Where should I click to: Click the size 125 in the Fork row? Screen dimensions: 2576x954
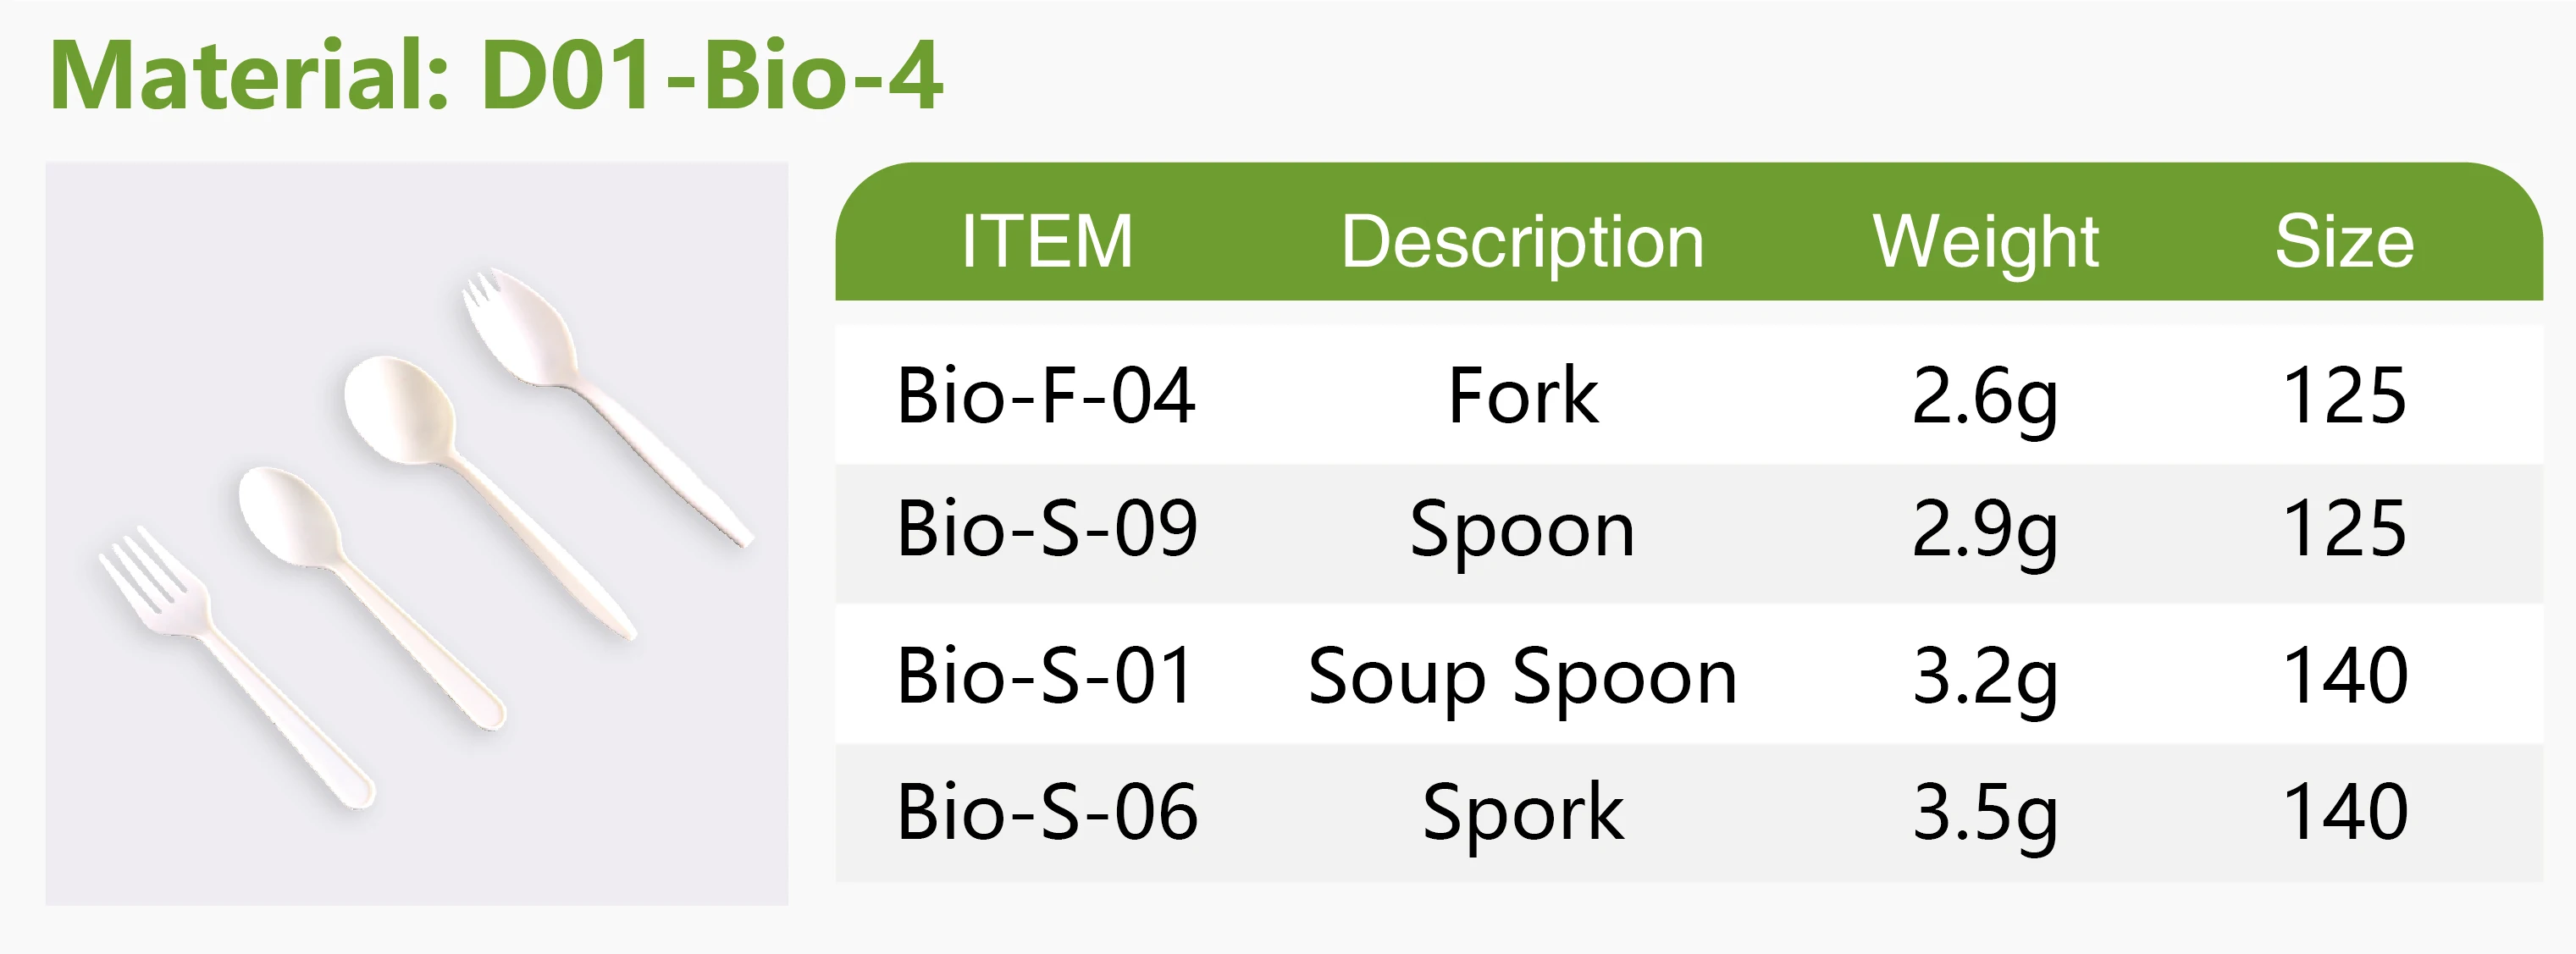[2344, 396]
